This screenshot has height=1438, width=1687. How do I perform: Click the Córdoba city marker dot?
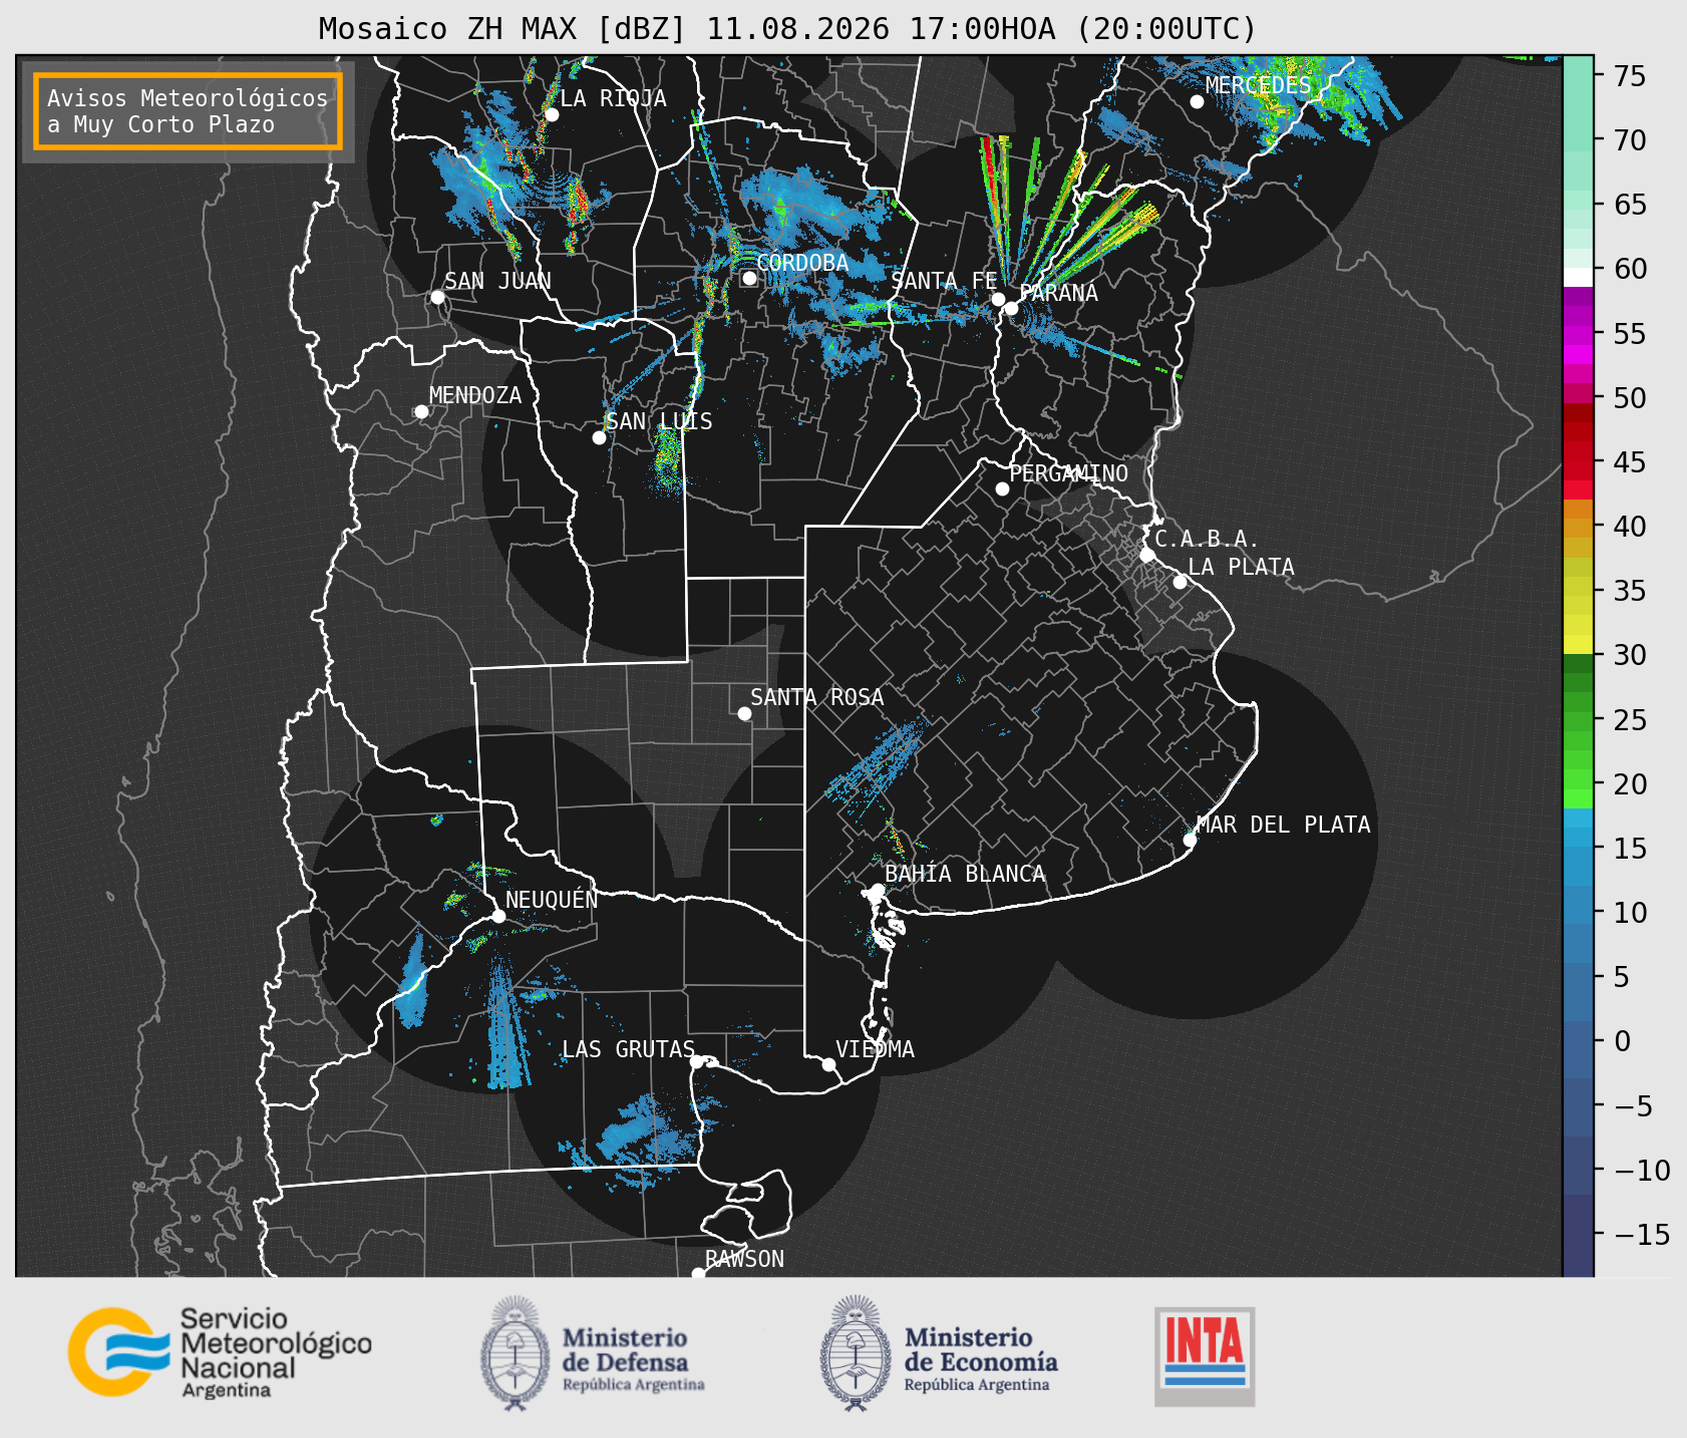(x=749, y=278)
